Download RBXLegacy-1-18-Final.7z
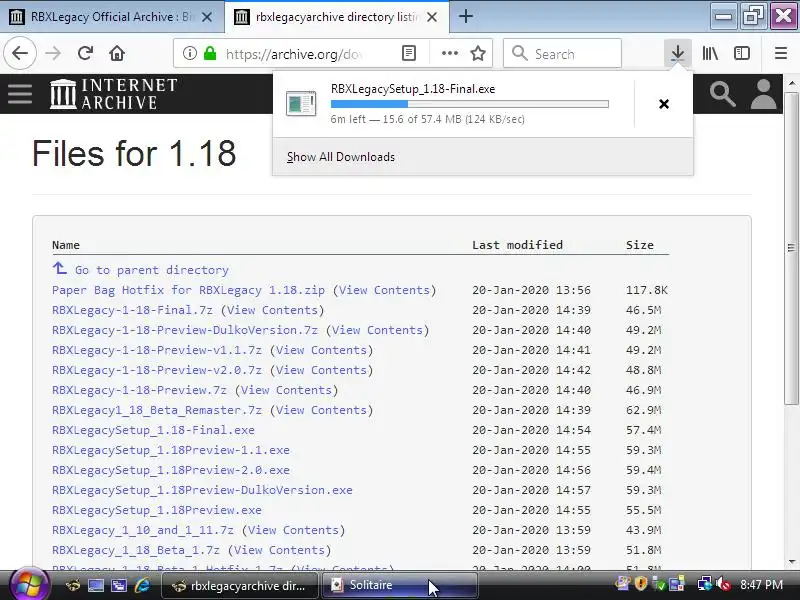This screenshot has width=800, height=600. coord(132,310)
